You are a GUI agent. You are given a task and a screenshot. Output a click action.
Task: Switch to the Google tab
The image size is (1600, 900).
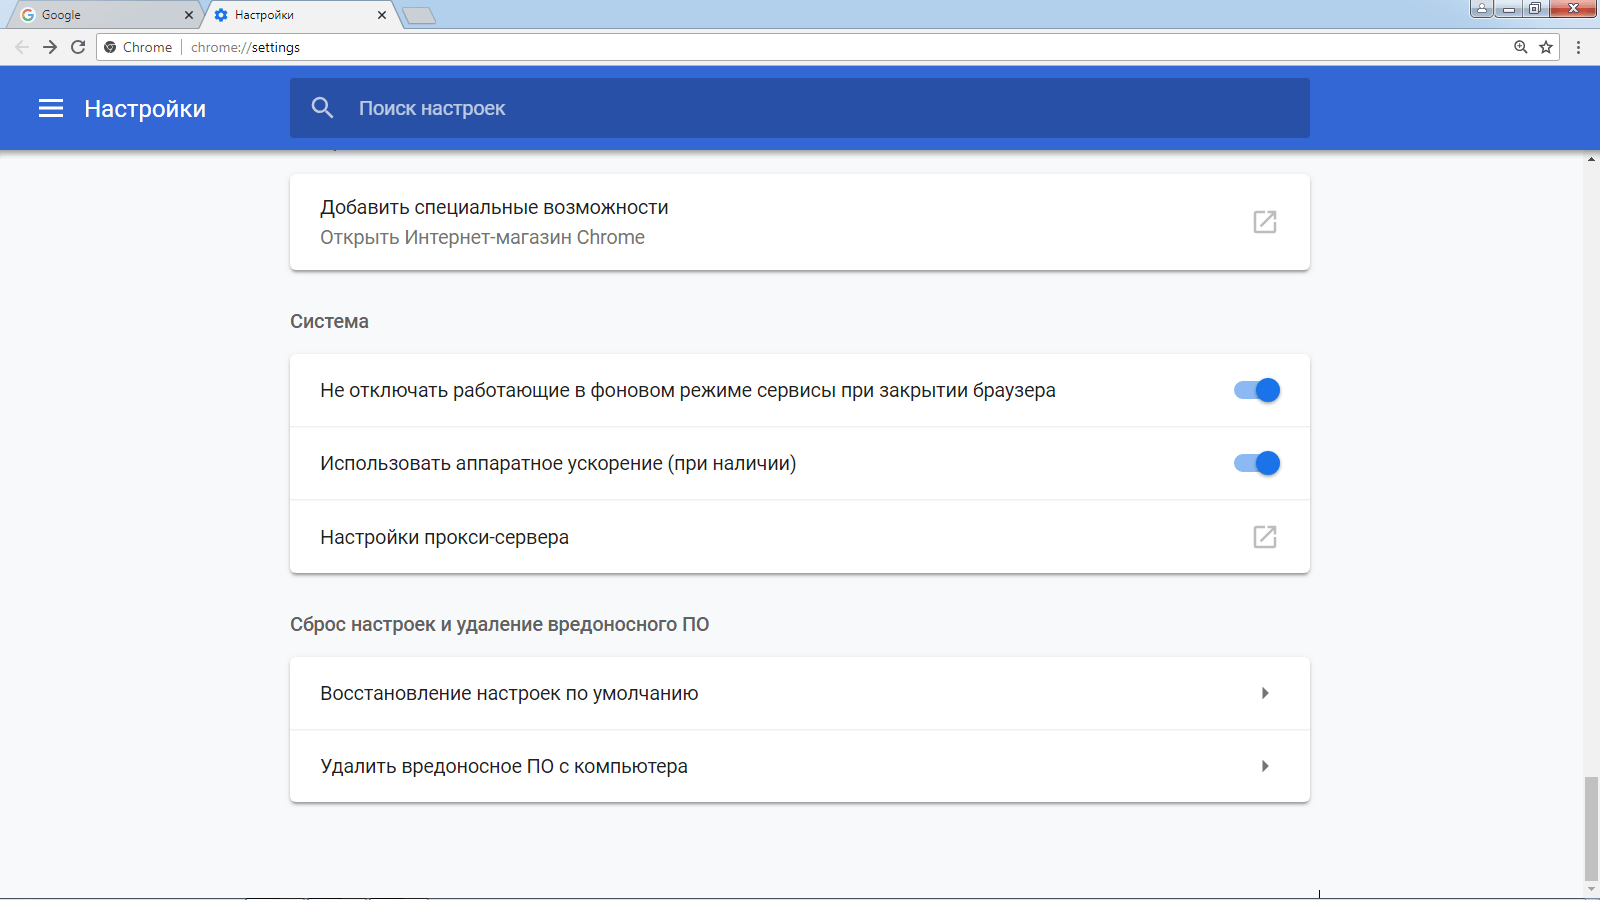point(105,15)
